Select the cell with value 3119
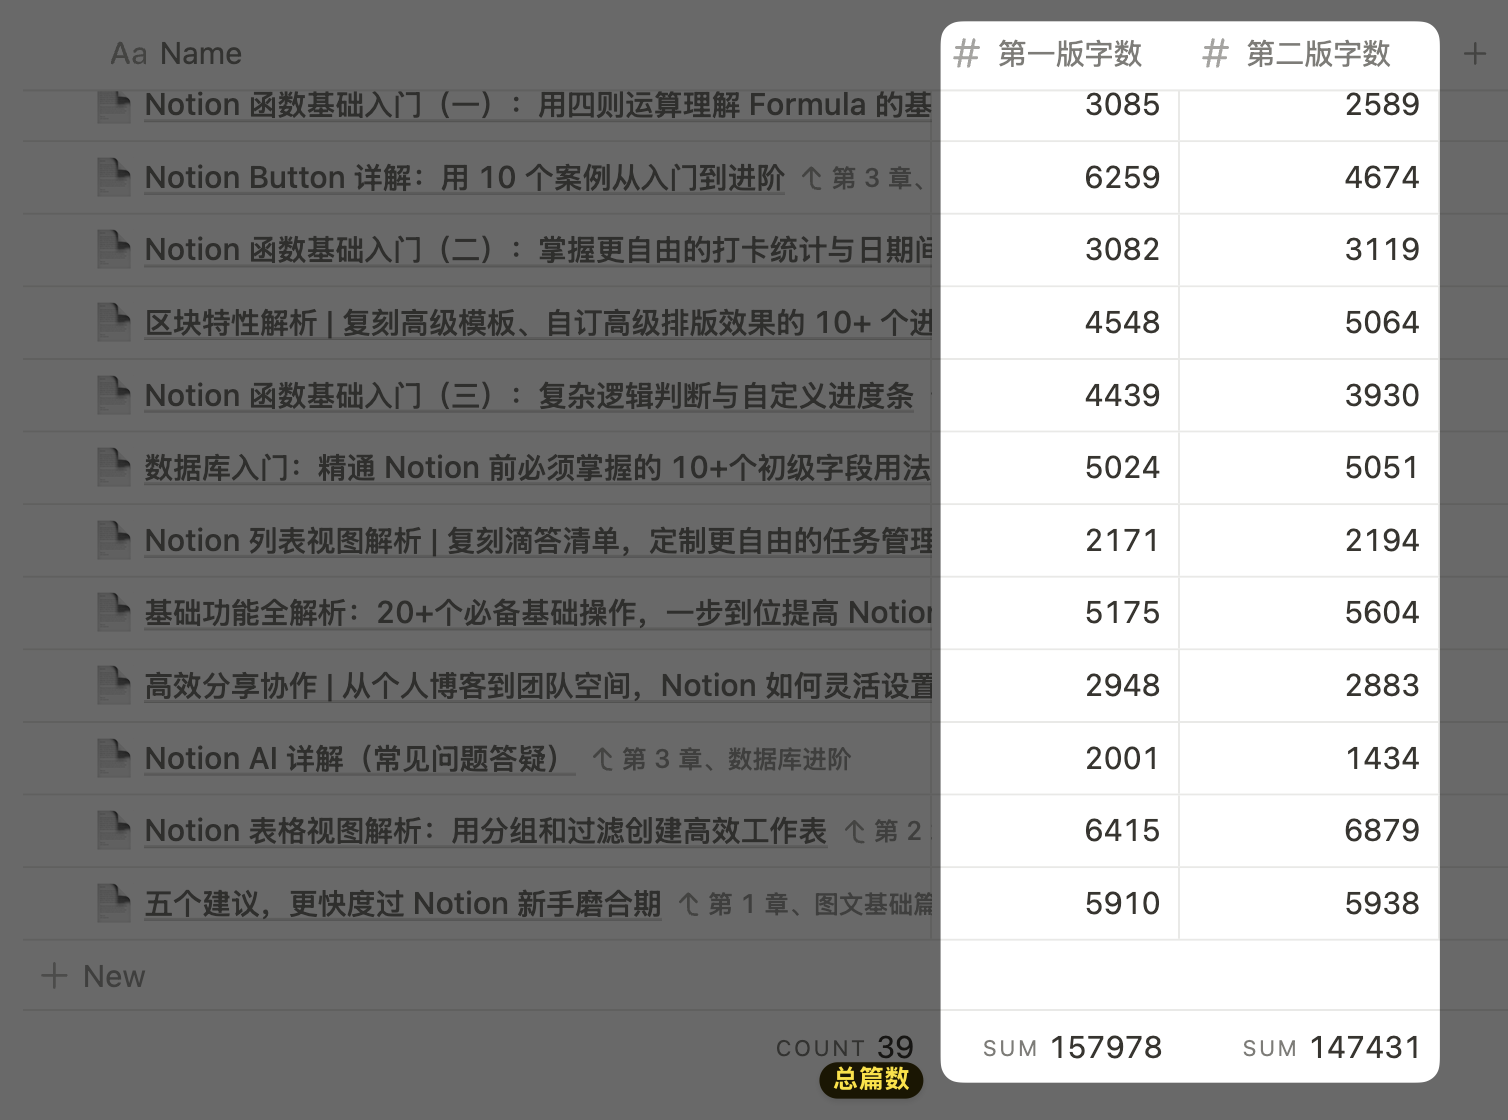This screenshot has height=1120, width=1508. point(1309,250)
